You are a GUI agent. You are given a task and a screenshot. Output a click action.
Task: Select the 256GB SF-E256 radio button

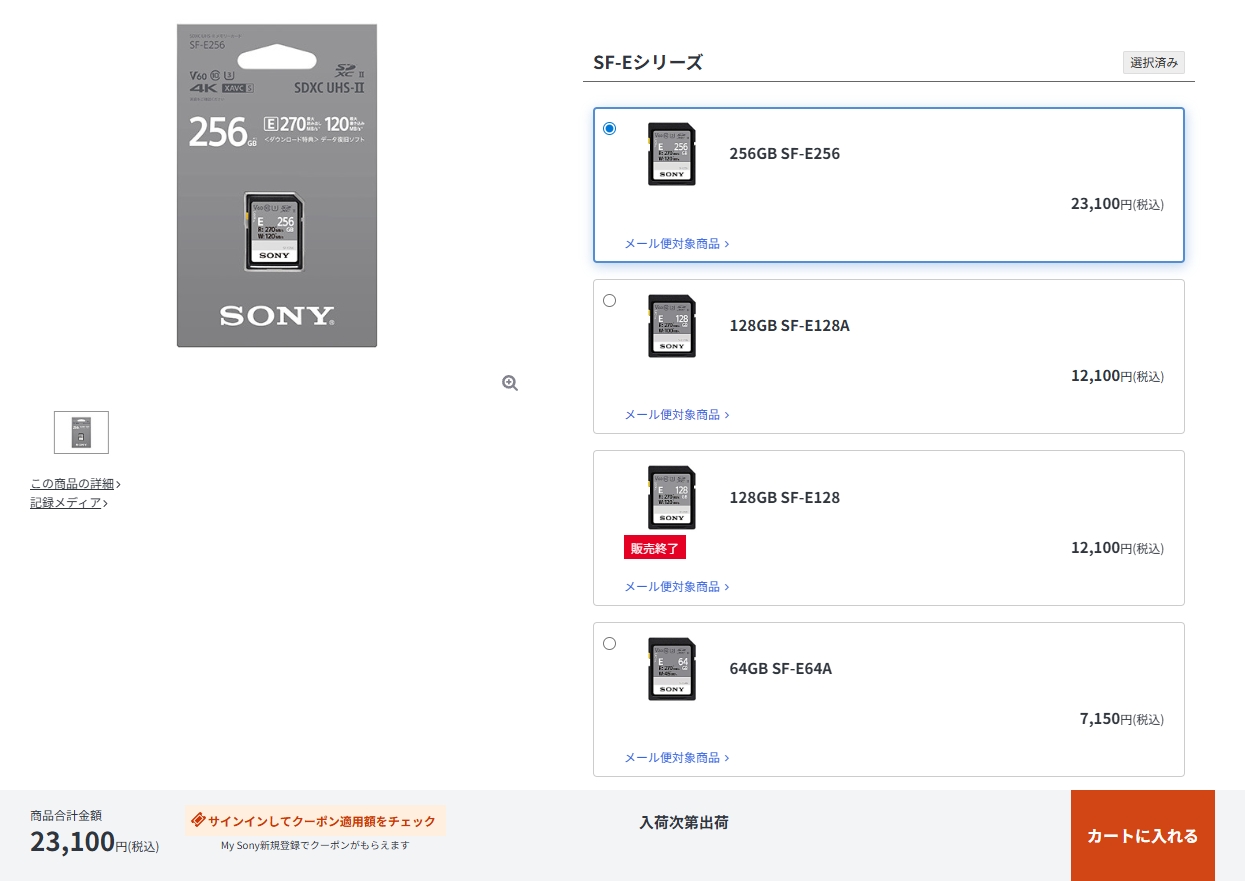pyautogui.click(x=610, y=128)
